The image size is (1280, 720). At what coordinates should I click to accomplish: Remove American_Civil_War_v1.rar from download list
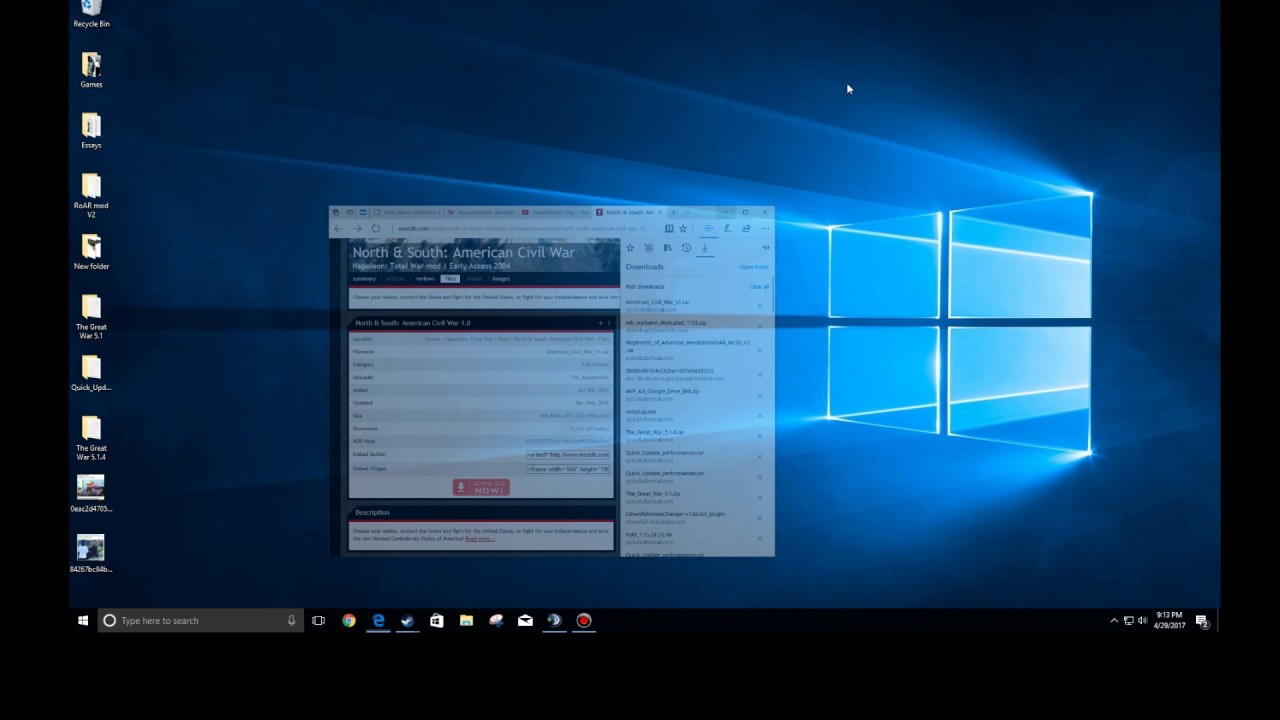(760, 305)
